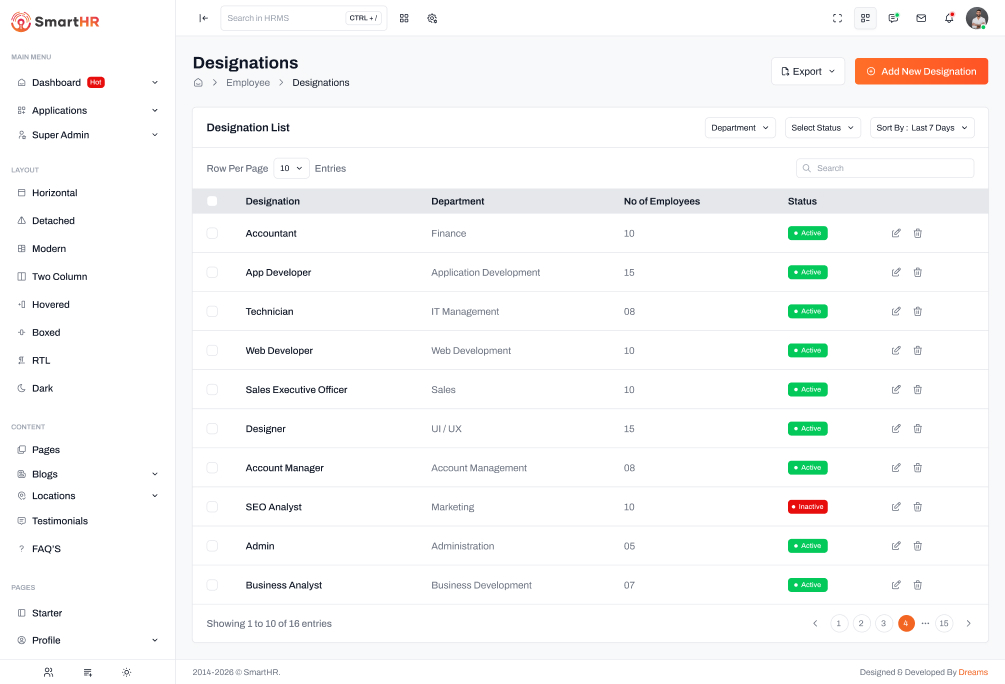Delete the SEO Analyst designation
This screenshot has height=684, width=1005.
click(x=917, y=507)
